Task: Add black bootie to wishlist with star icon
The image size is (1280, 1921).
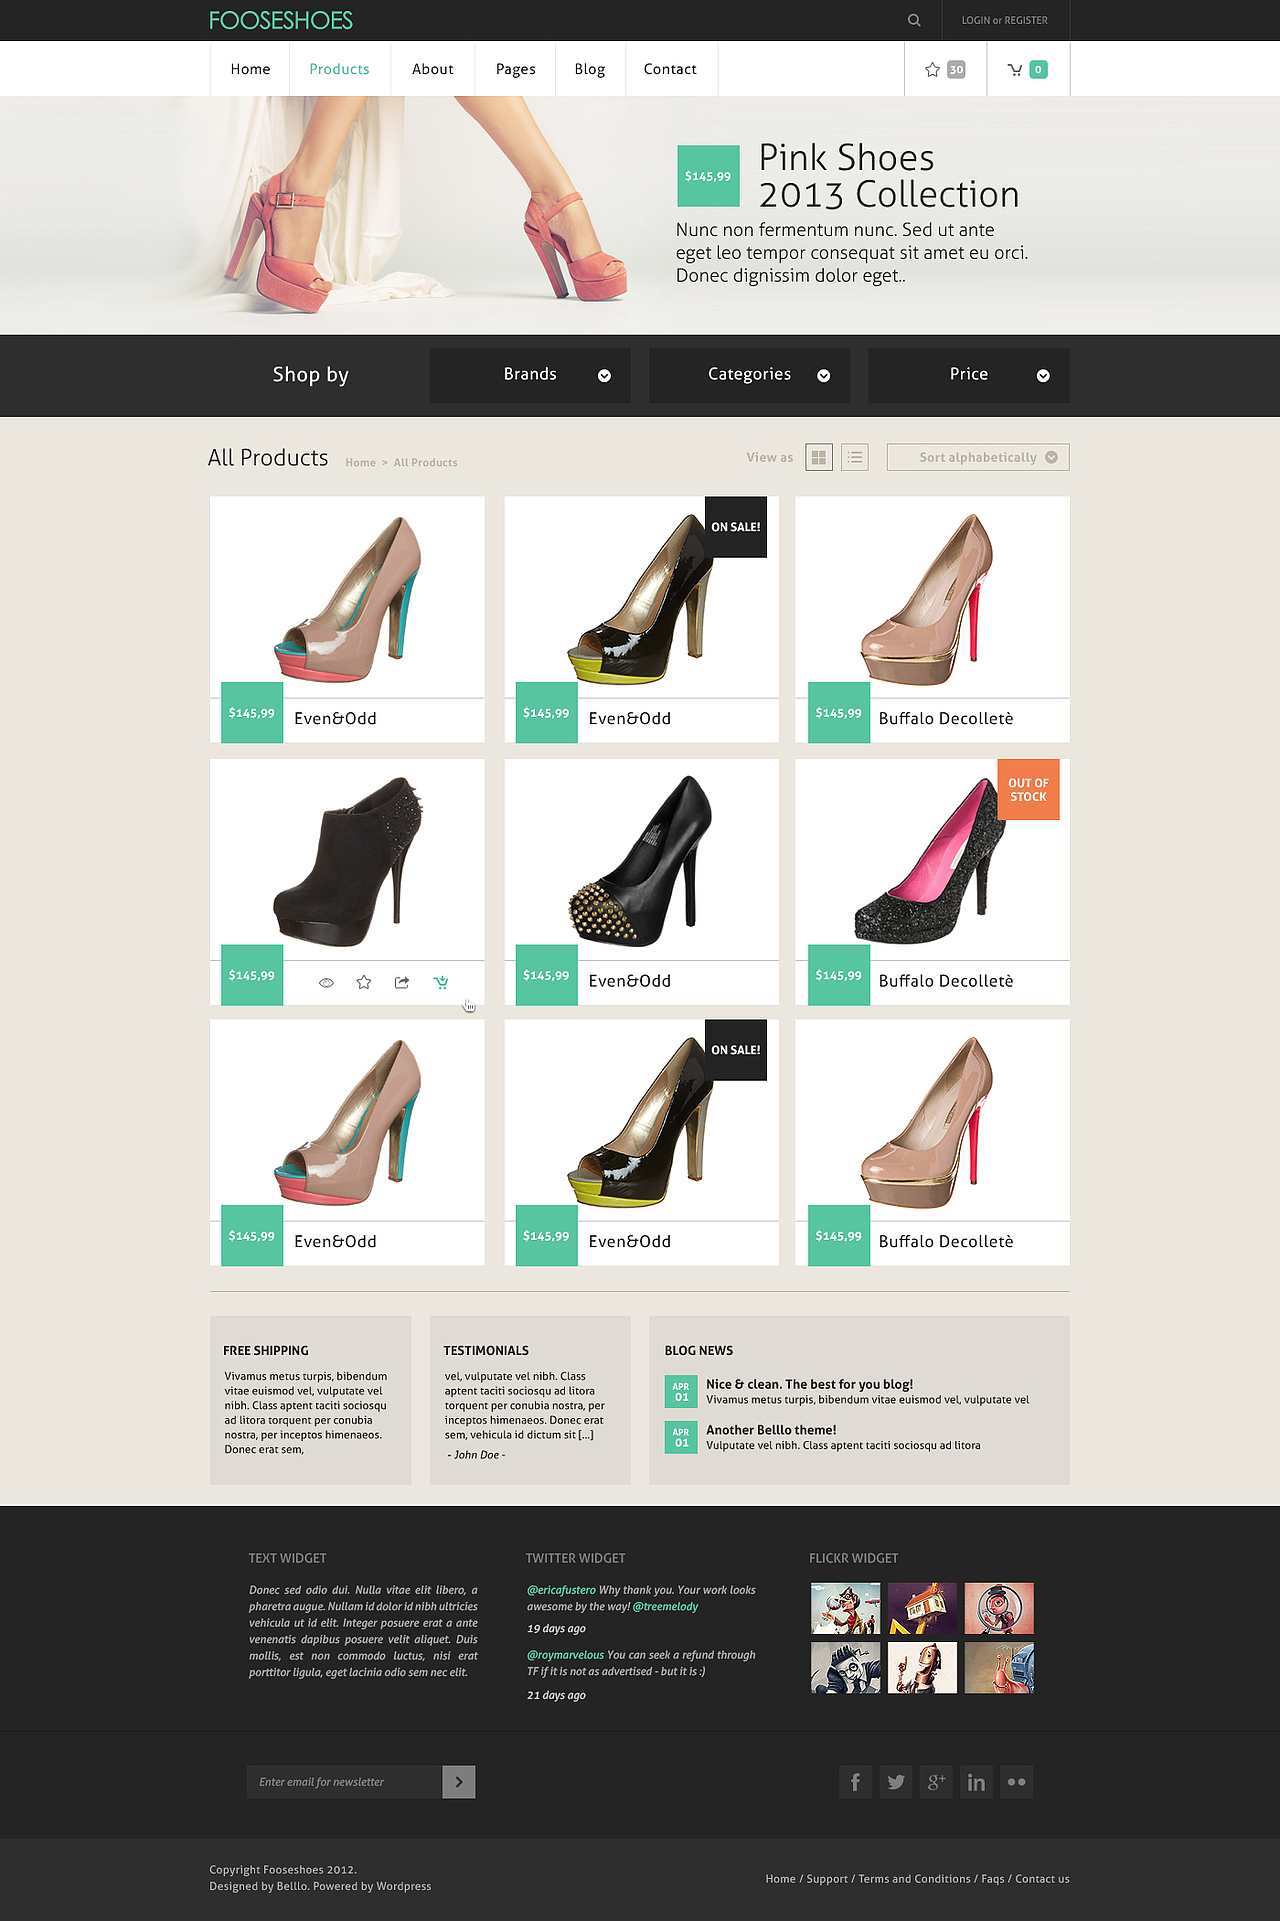Action: [364, 982]
